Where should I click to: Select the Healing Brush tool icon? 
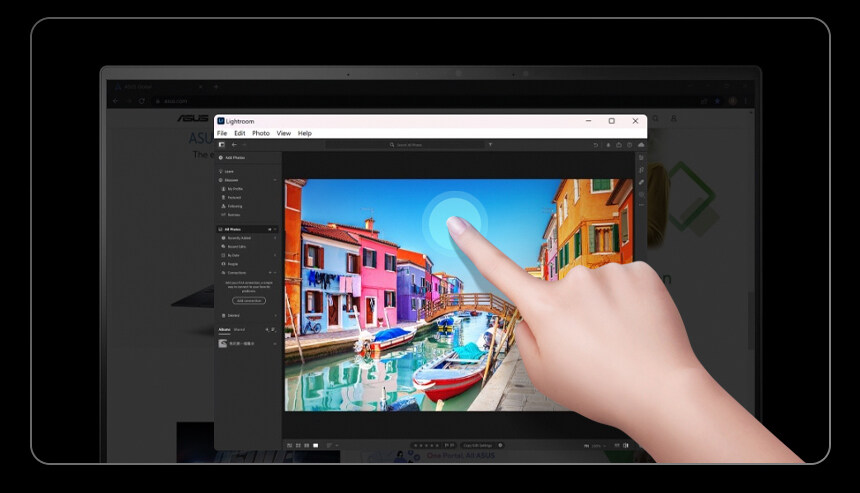[641, 182]
